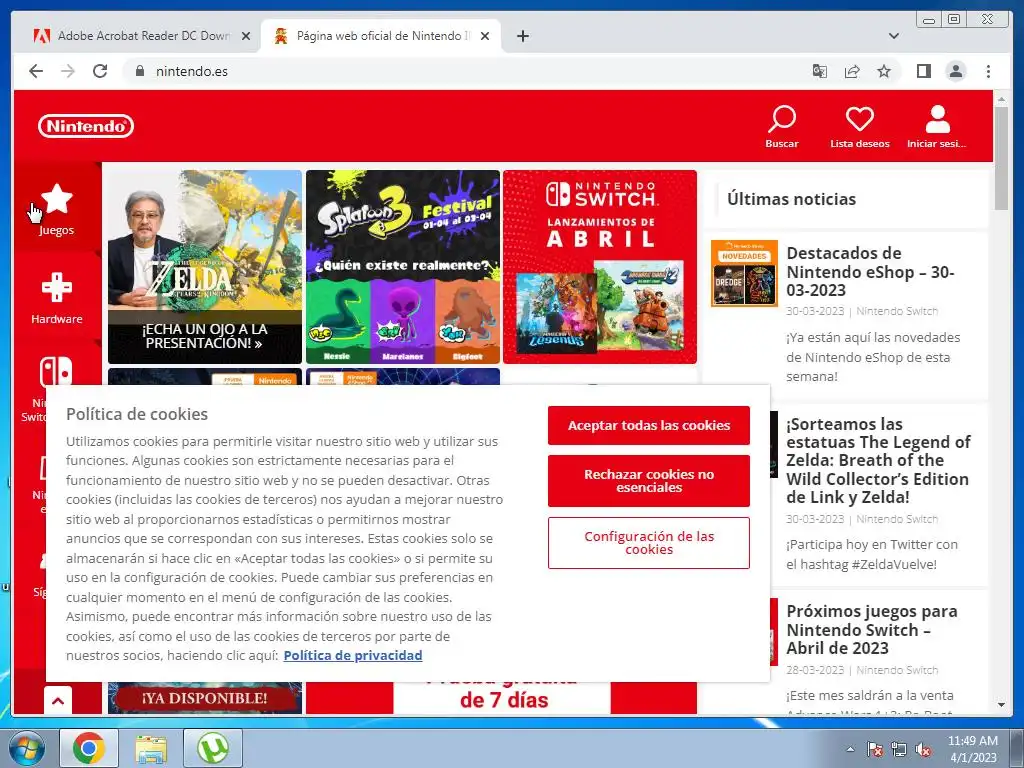Viewport: 1024px width, 768px height.
Task: Click the Iniciar sesión user icon
Action: pyautogui.click(x=937, y=127)
